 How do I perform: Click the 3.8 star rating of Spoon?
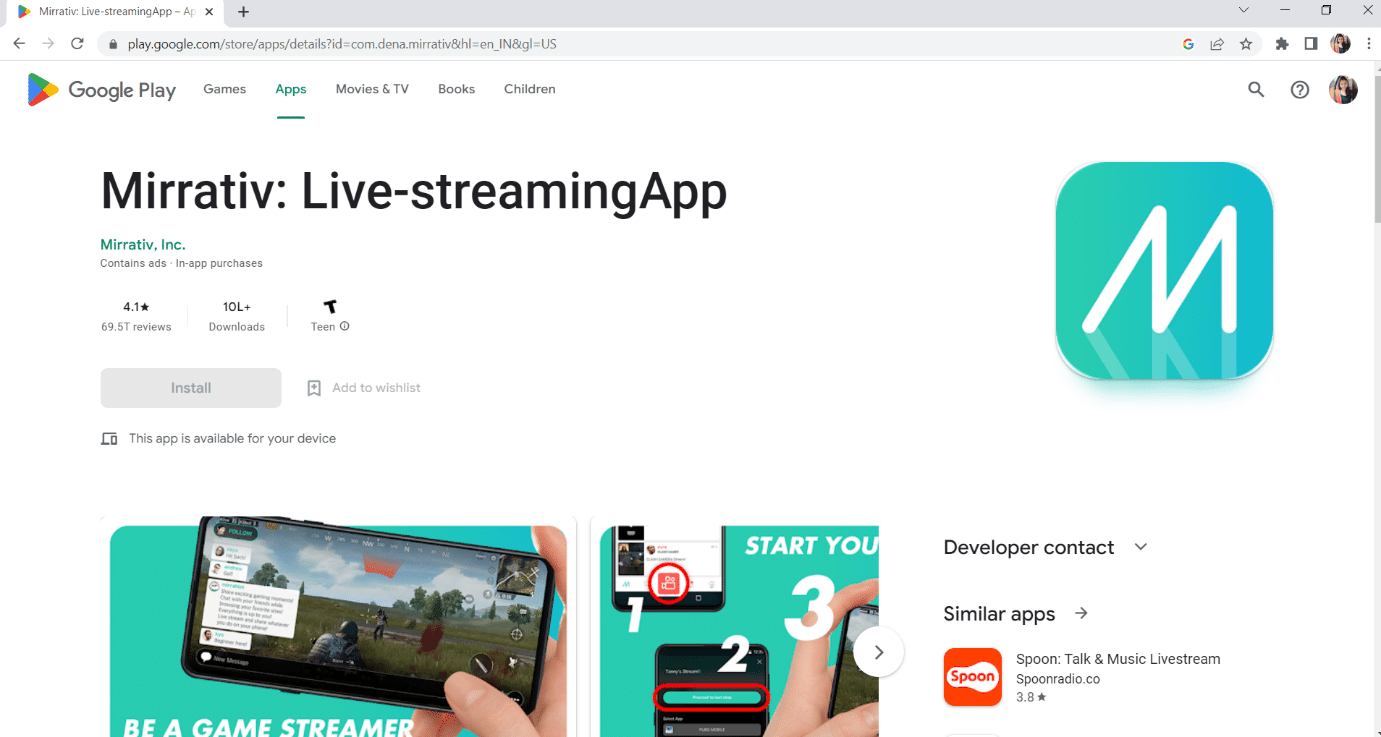(1031, 697)
